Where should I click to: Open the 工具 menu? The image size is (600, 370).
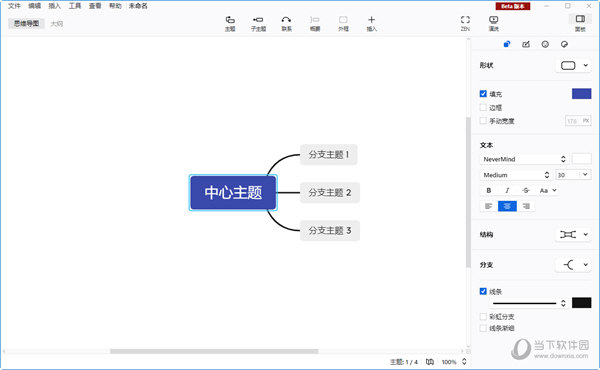click(75, 6)
